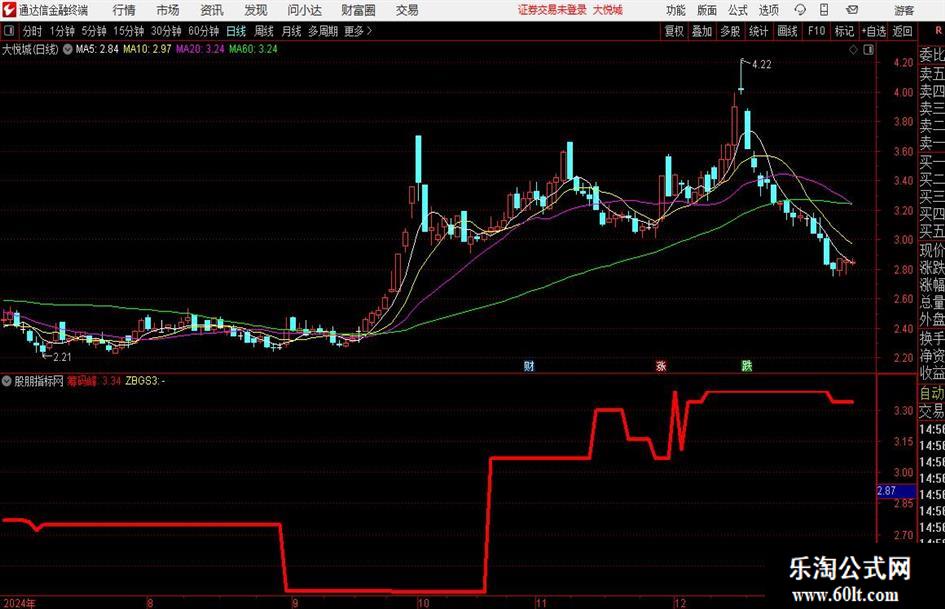Open the 发现 menu
Image resolution: width=945 pixels, height=609 pixels.
click(256, 10)
